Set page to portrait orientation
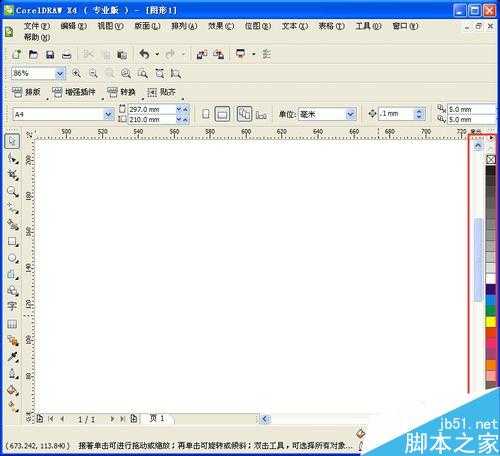Image resolution: width=500 pixels, height=456 pixels. point(206,114)
